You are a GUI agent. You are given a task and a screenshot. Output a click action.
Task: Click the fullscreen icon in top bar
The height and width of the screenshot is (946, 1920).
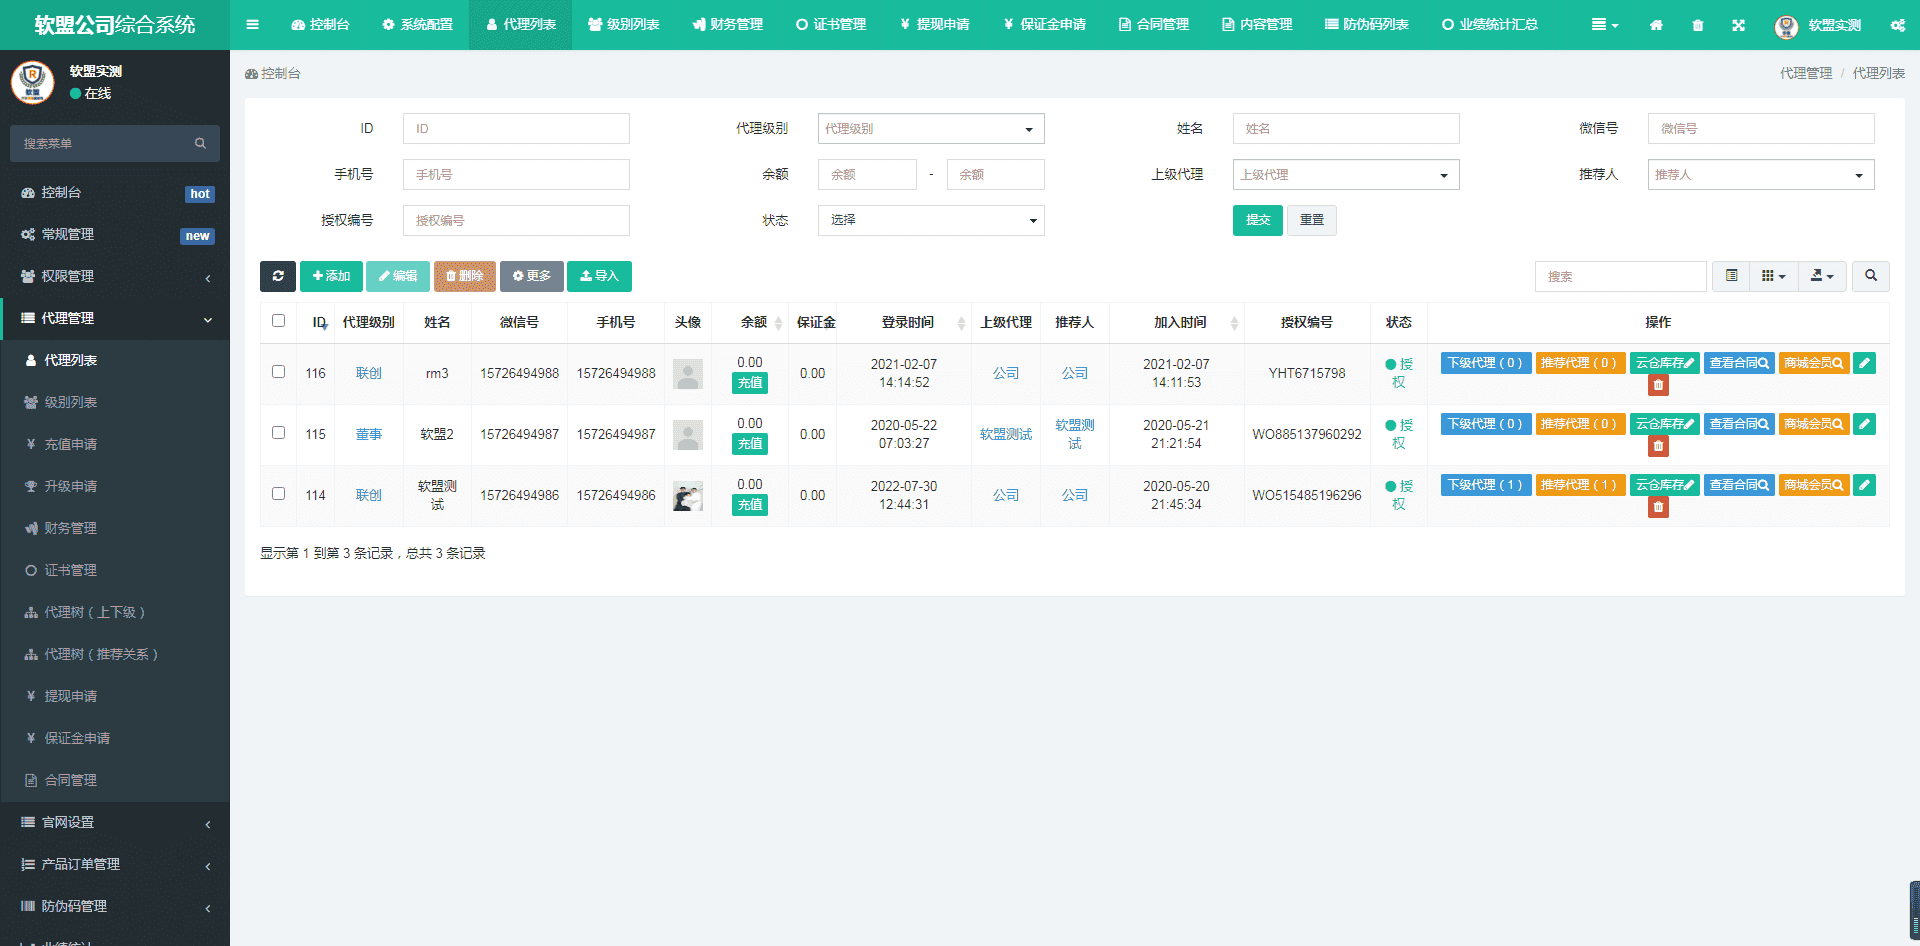(x=1738, y=25)
